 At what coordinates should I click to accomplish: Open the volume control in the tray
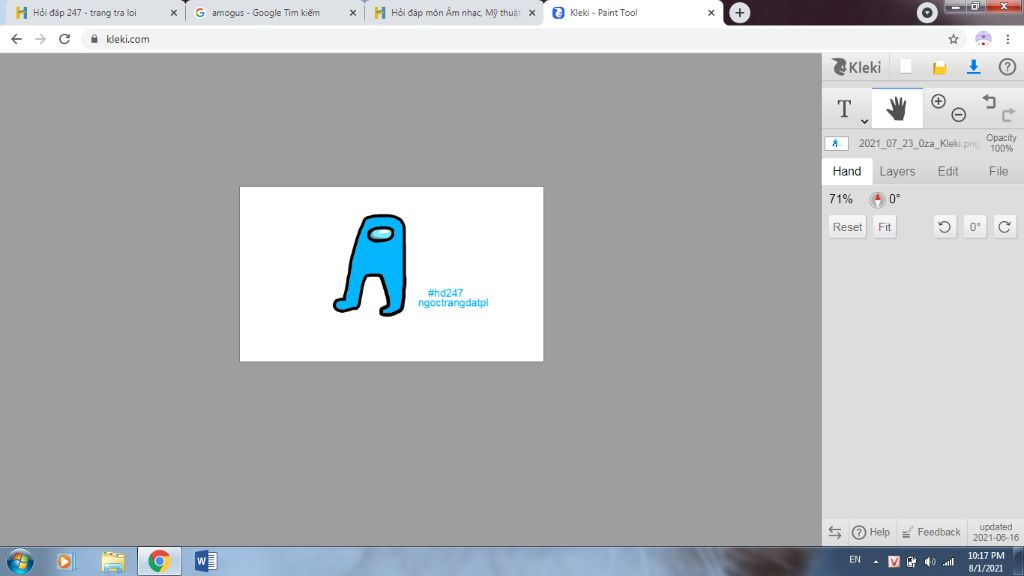(x=930, y=562)
